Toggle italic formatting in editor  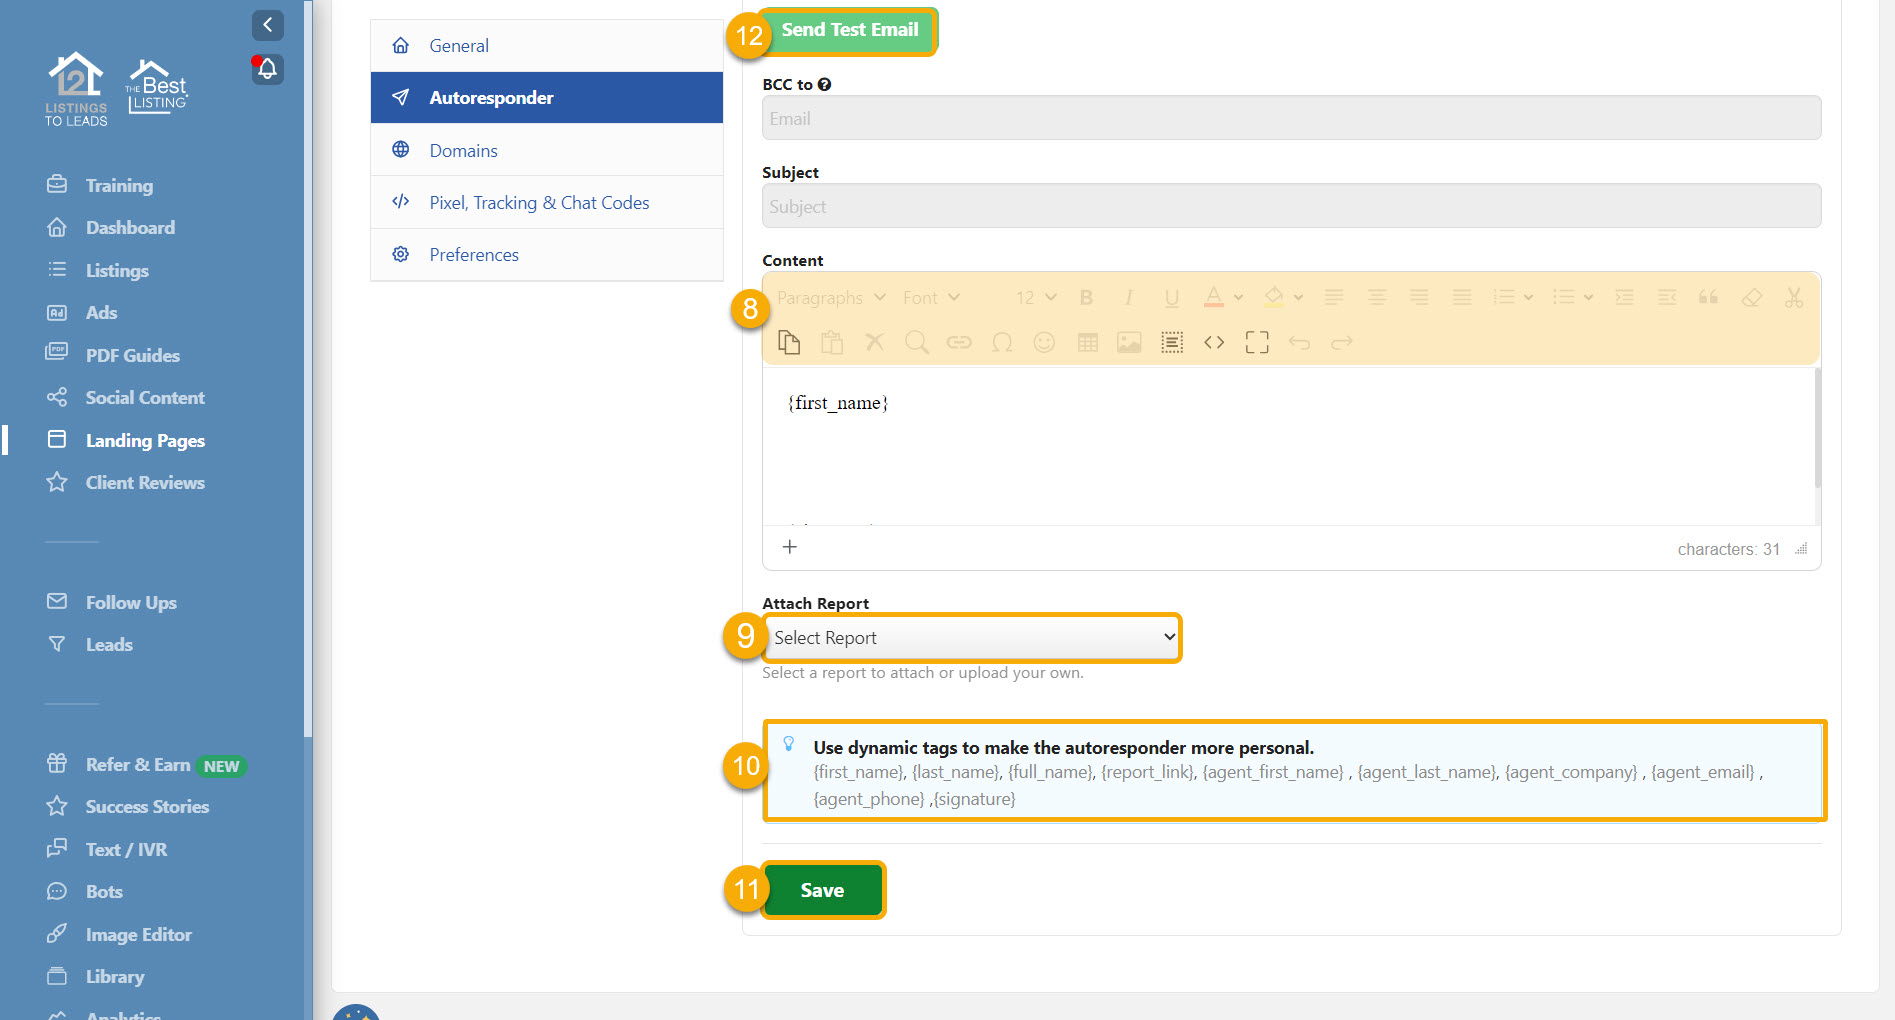[x=1128, y=298]
